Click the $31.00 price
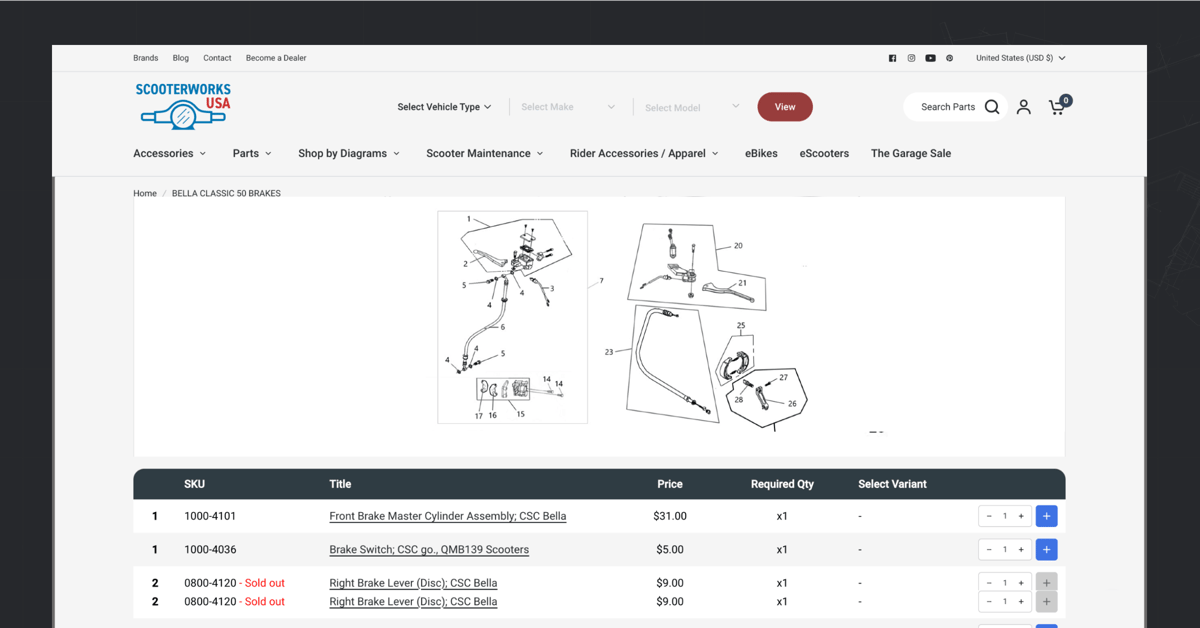The image size is (1200, 628). 670,516
